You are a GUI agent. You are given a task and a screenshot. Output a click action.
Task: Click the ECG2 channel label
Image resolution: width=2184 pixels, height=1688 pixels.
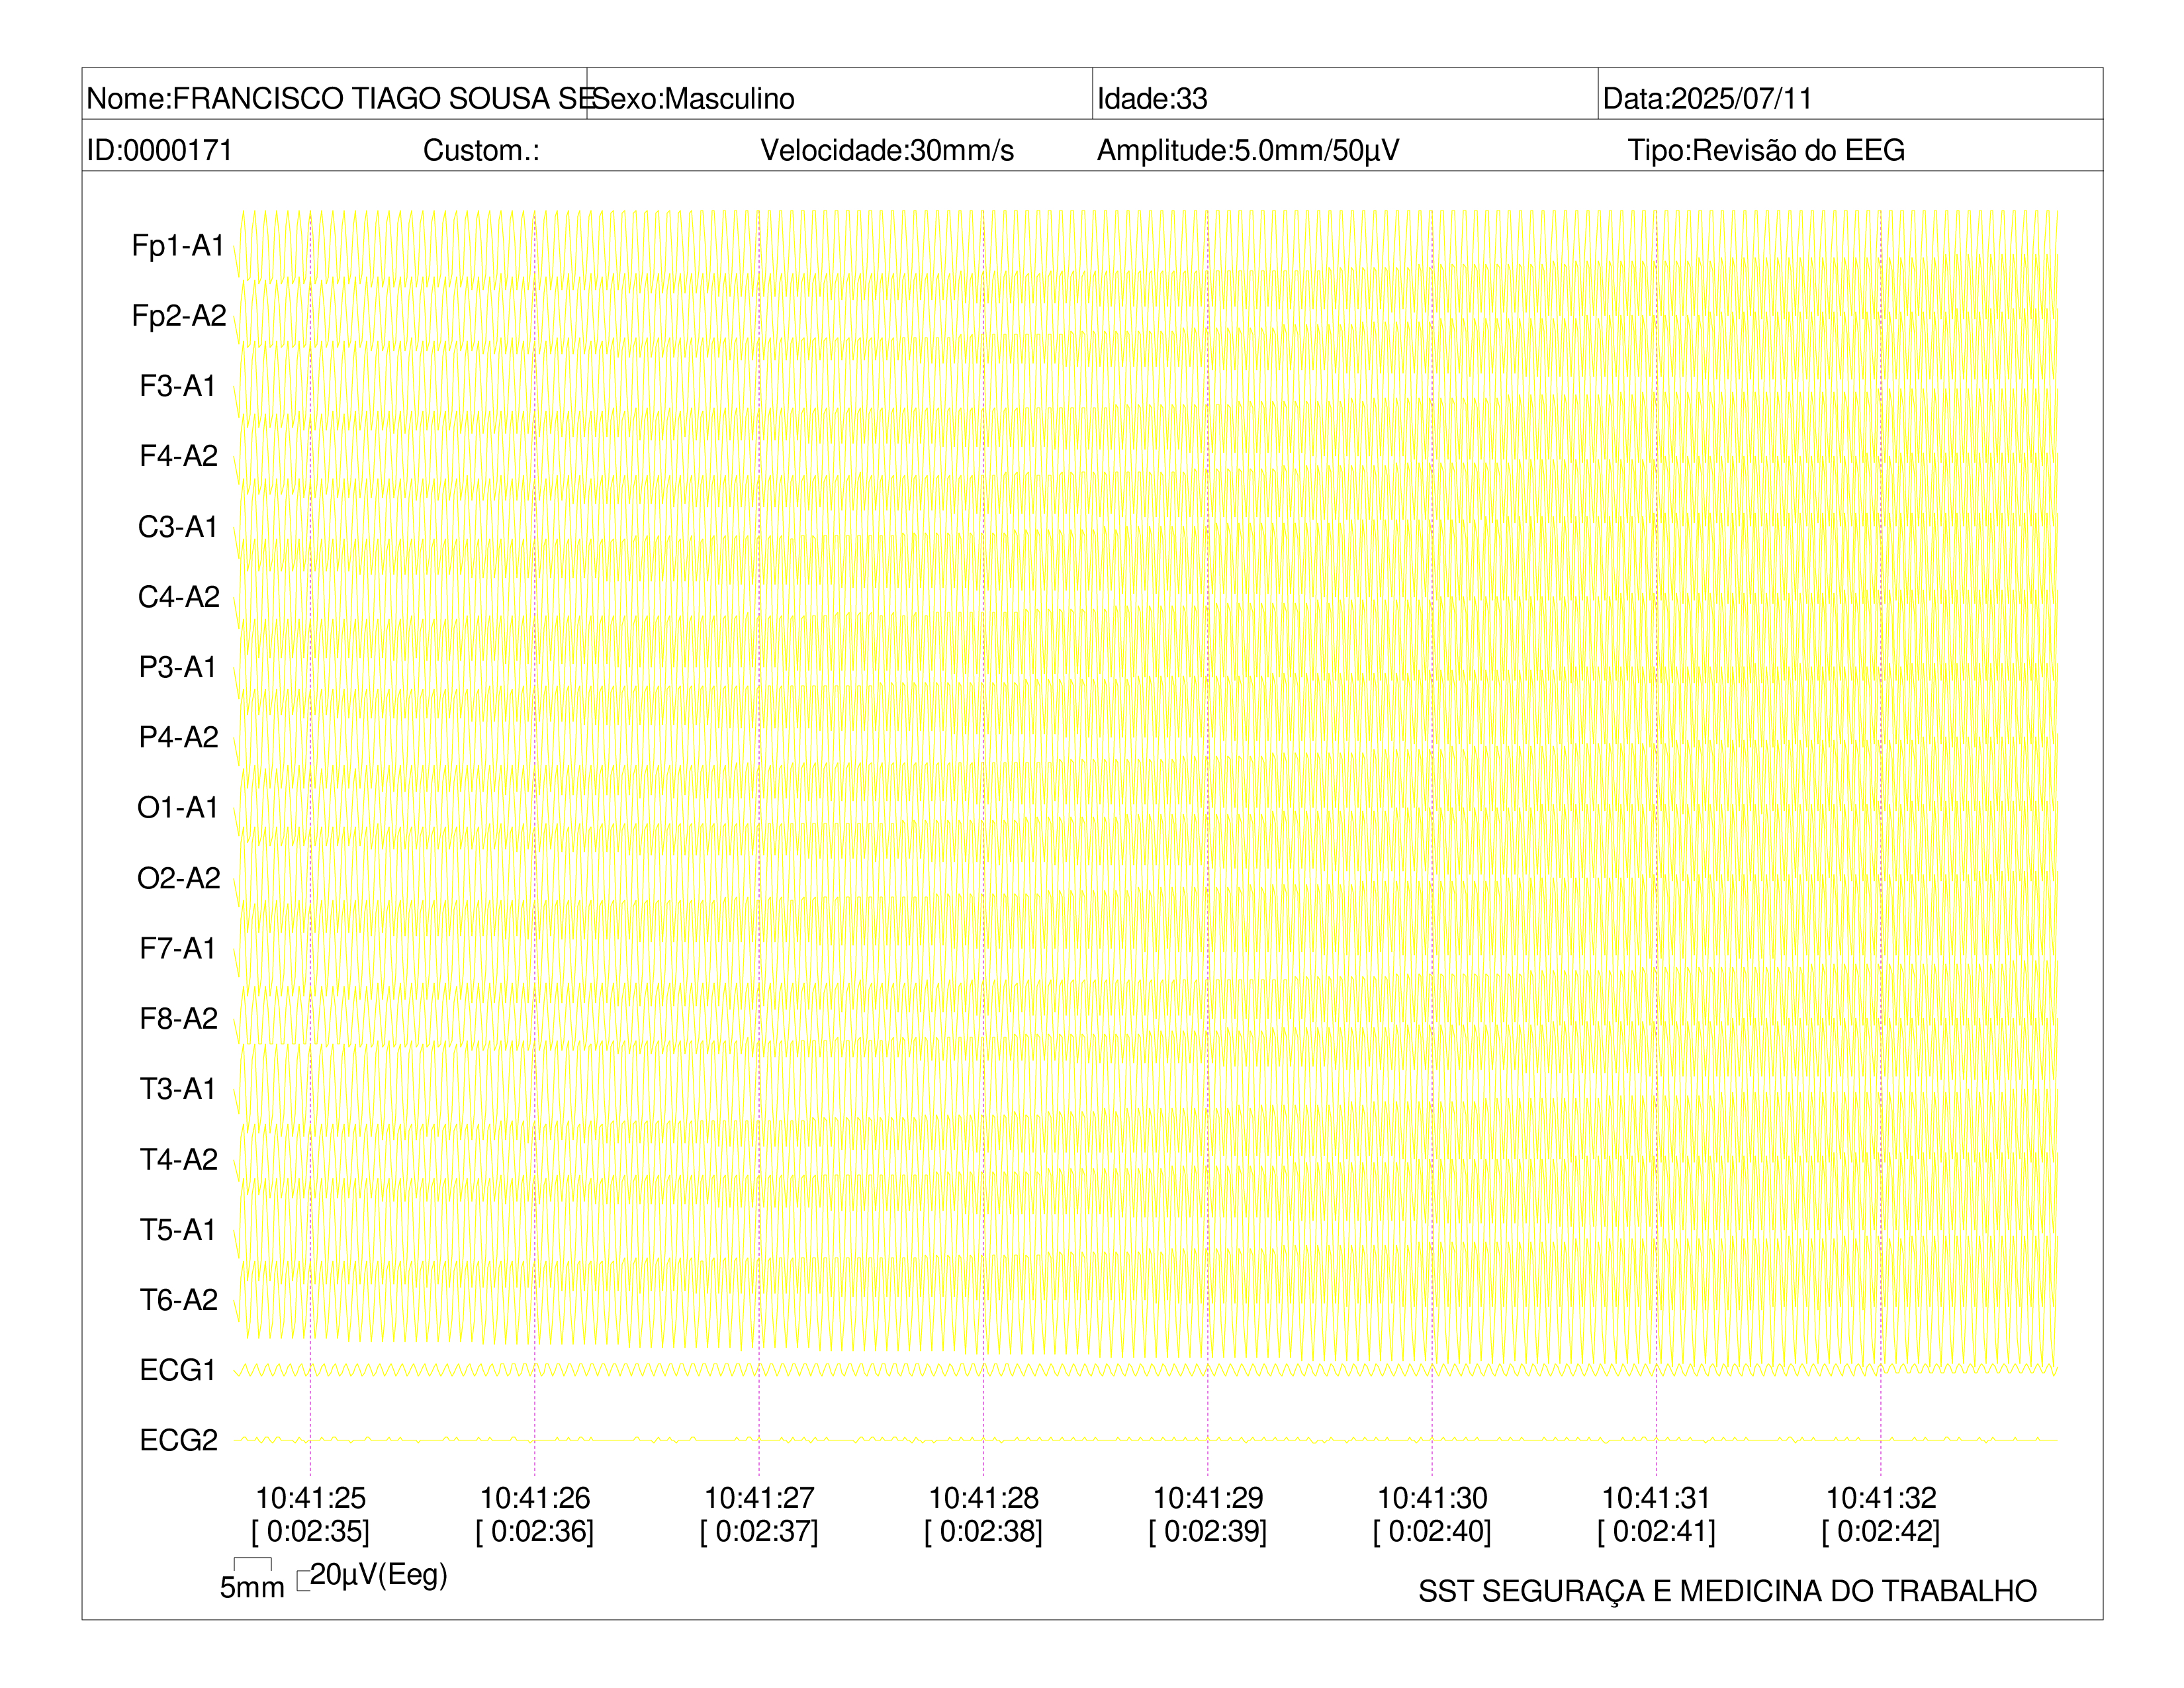[178, 1440]
